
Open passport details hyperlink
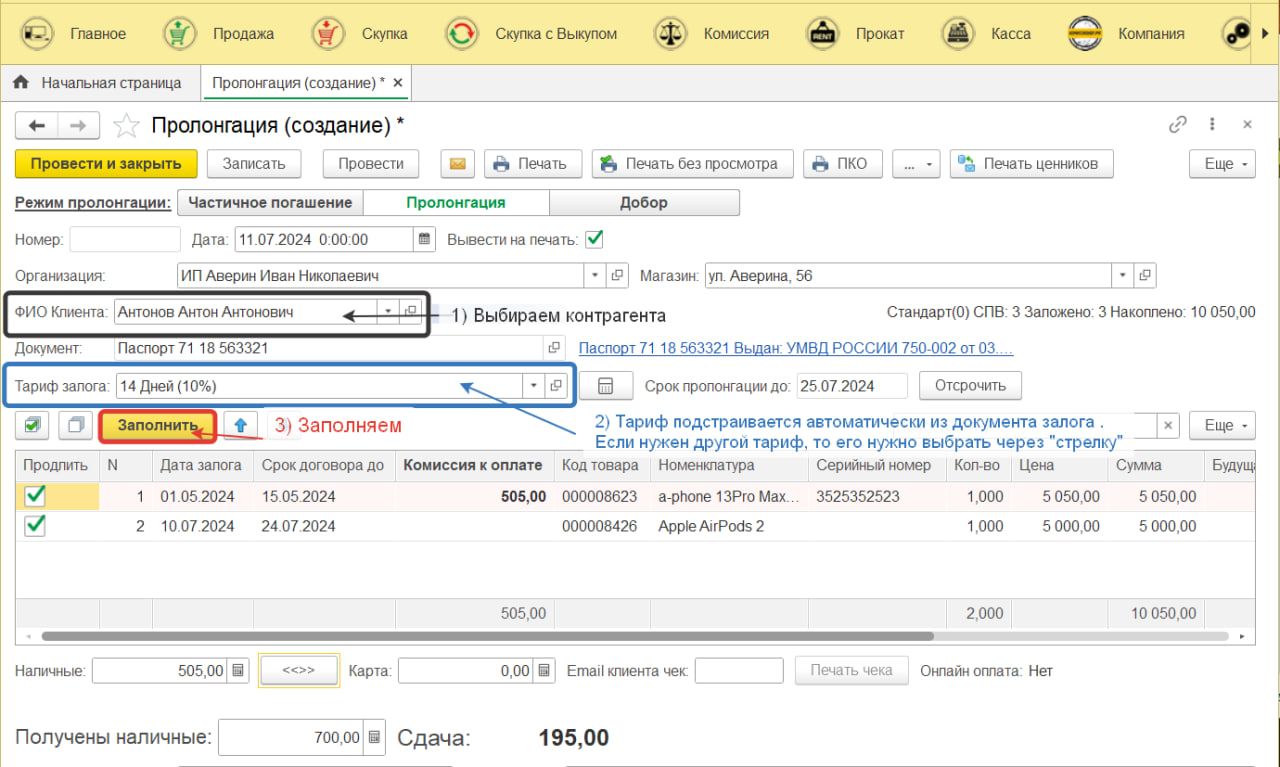pyautogui.click(x=796, y=349)
